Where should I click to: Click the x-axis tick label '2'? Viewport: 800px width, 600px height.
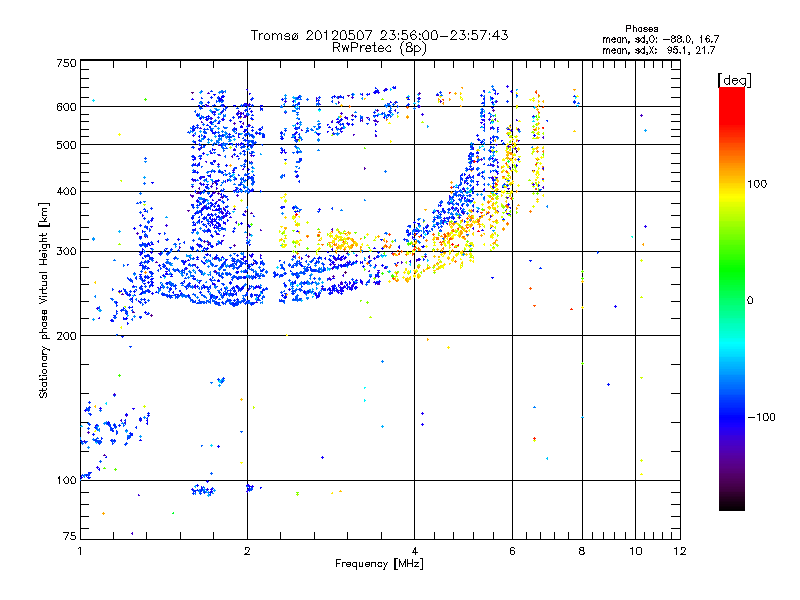247,551
